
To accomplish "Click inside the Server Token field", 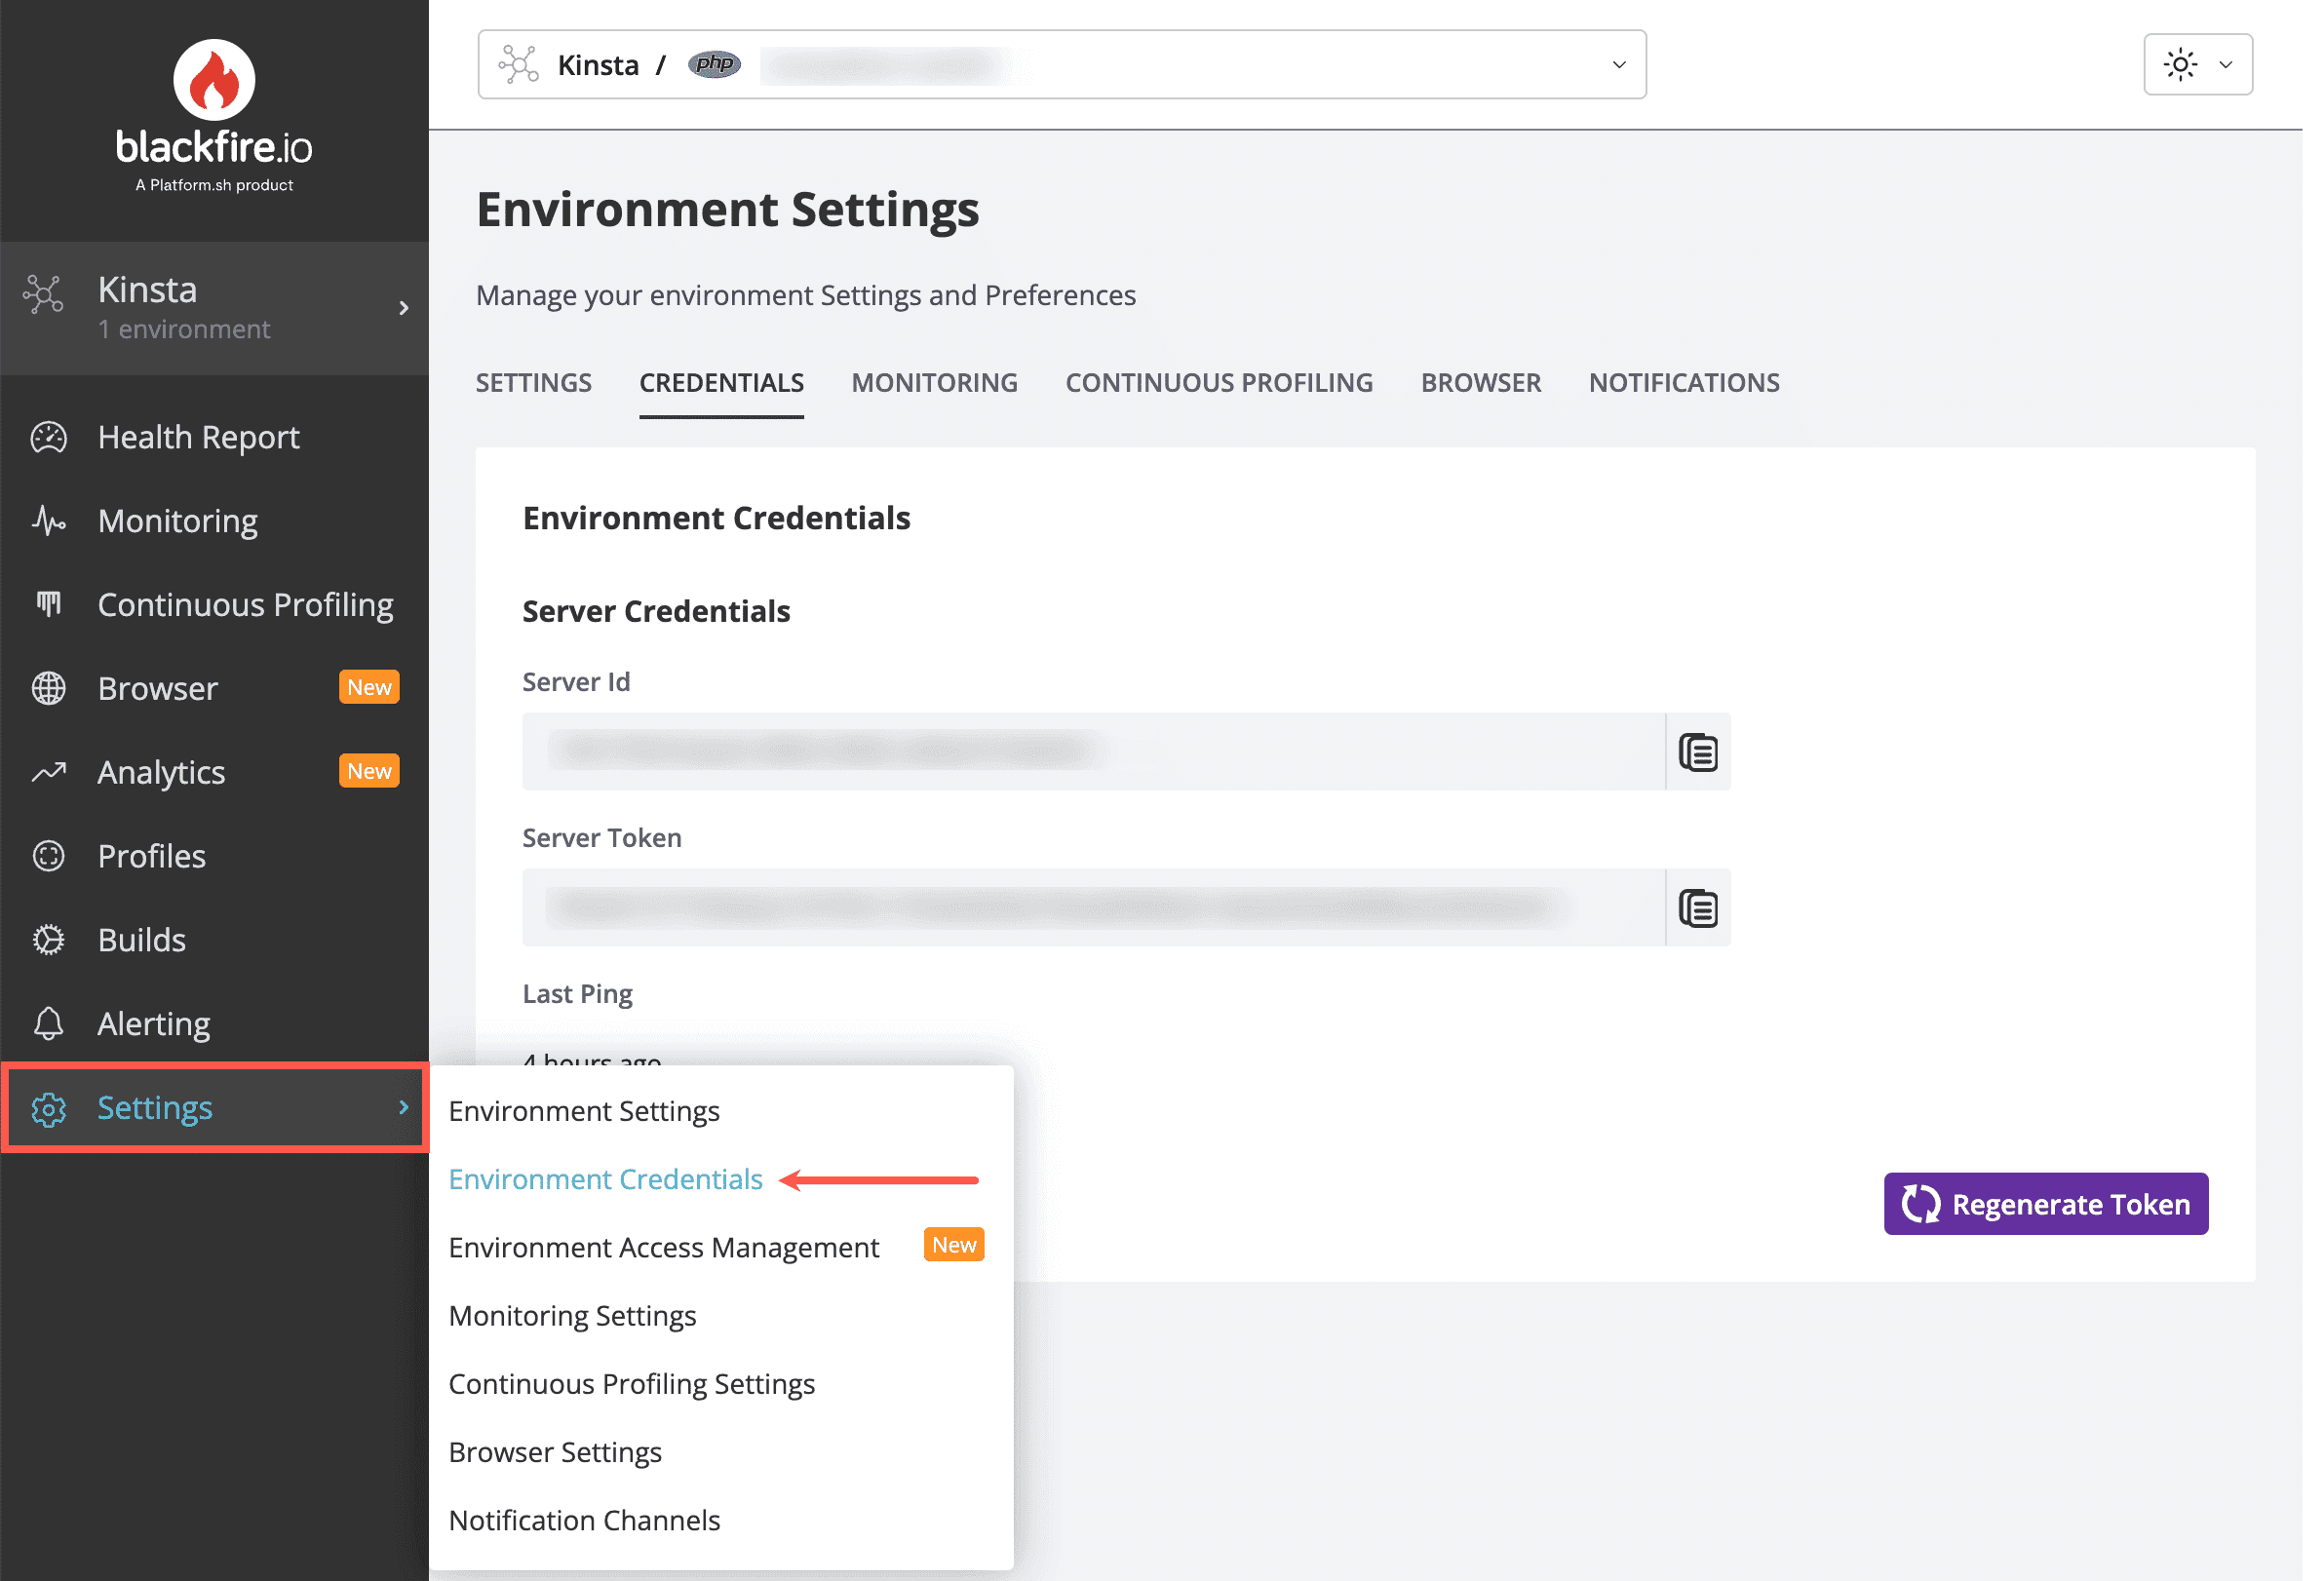I will [1092, 908].
